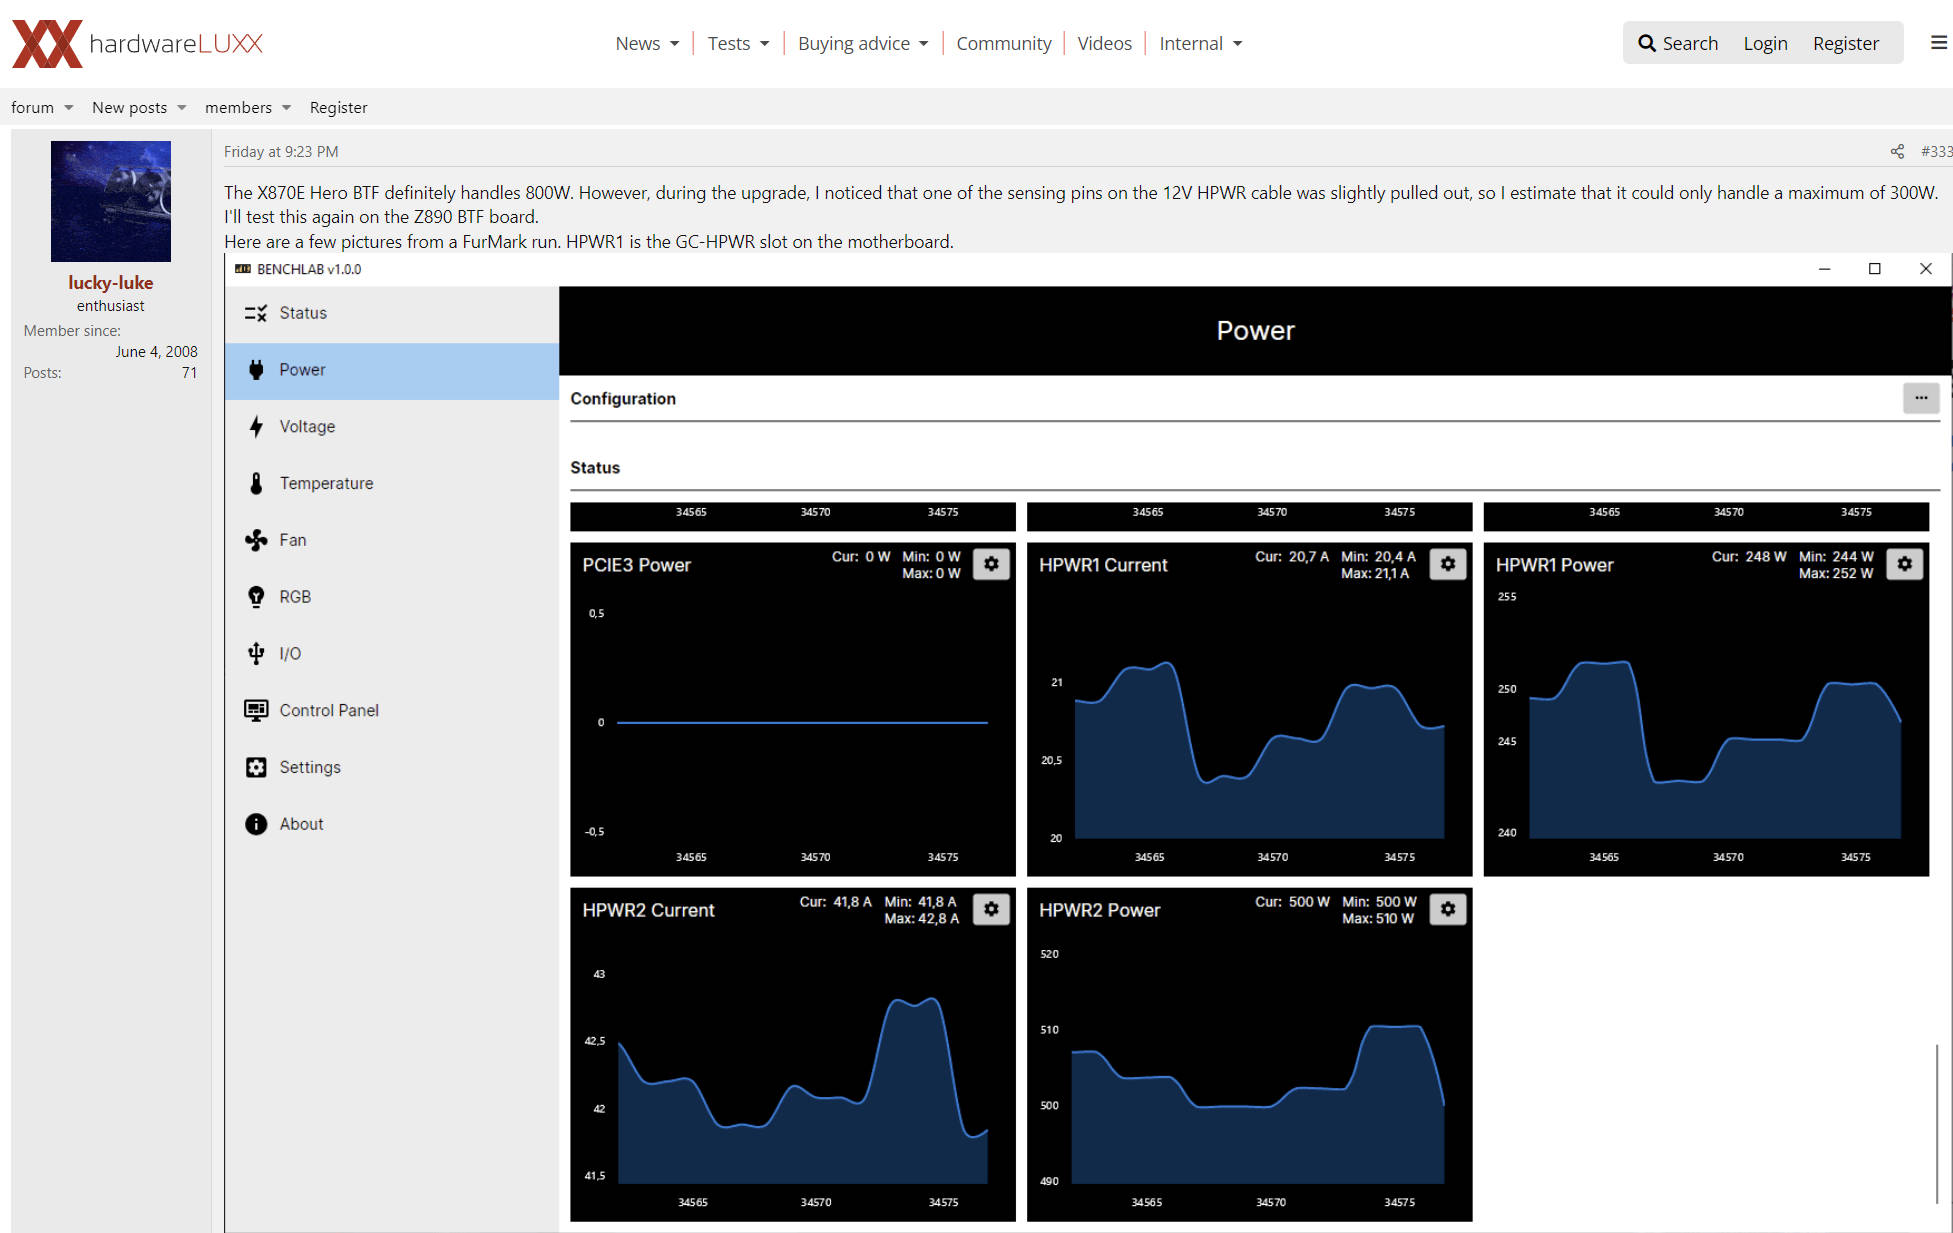Click the lucky-luke username link
The height and width of the screenshot is (1233, 1953).
click(110, 283)
